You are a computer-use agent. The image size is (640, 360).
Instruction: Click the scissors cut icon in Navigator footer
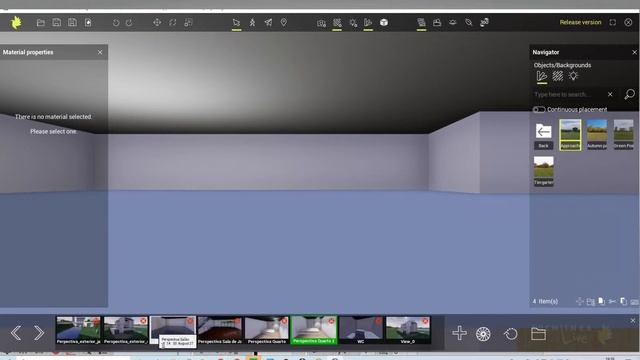click(x=612, y=302)
